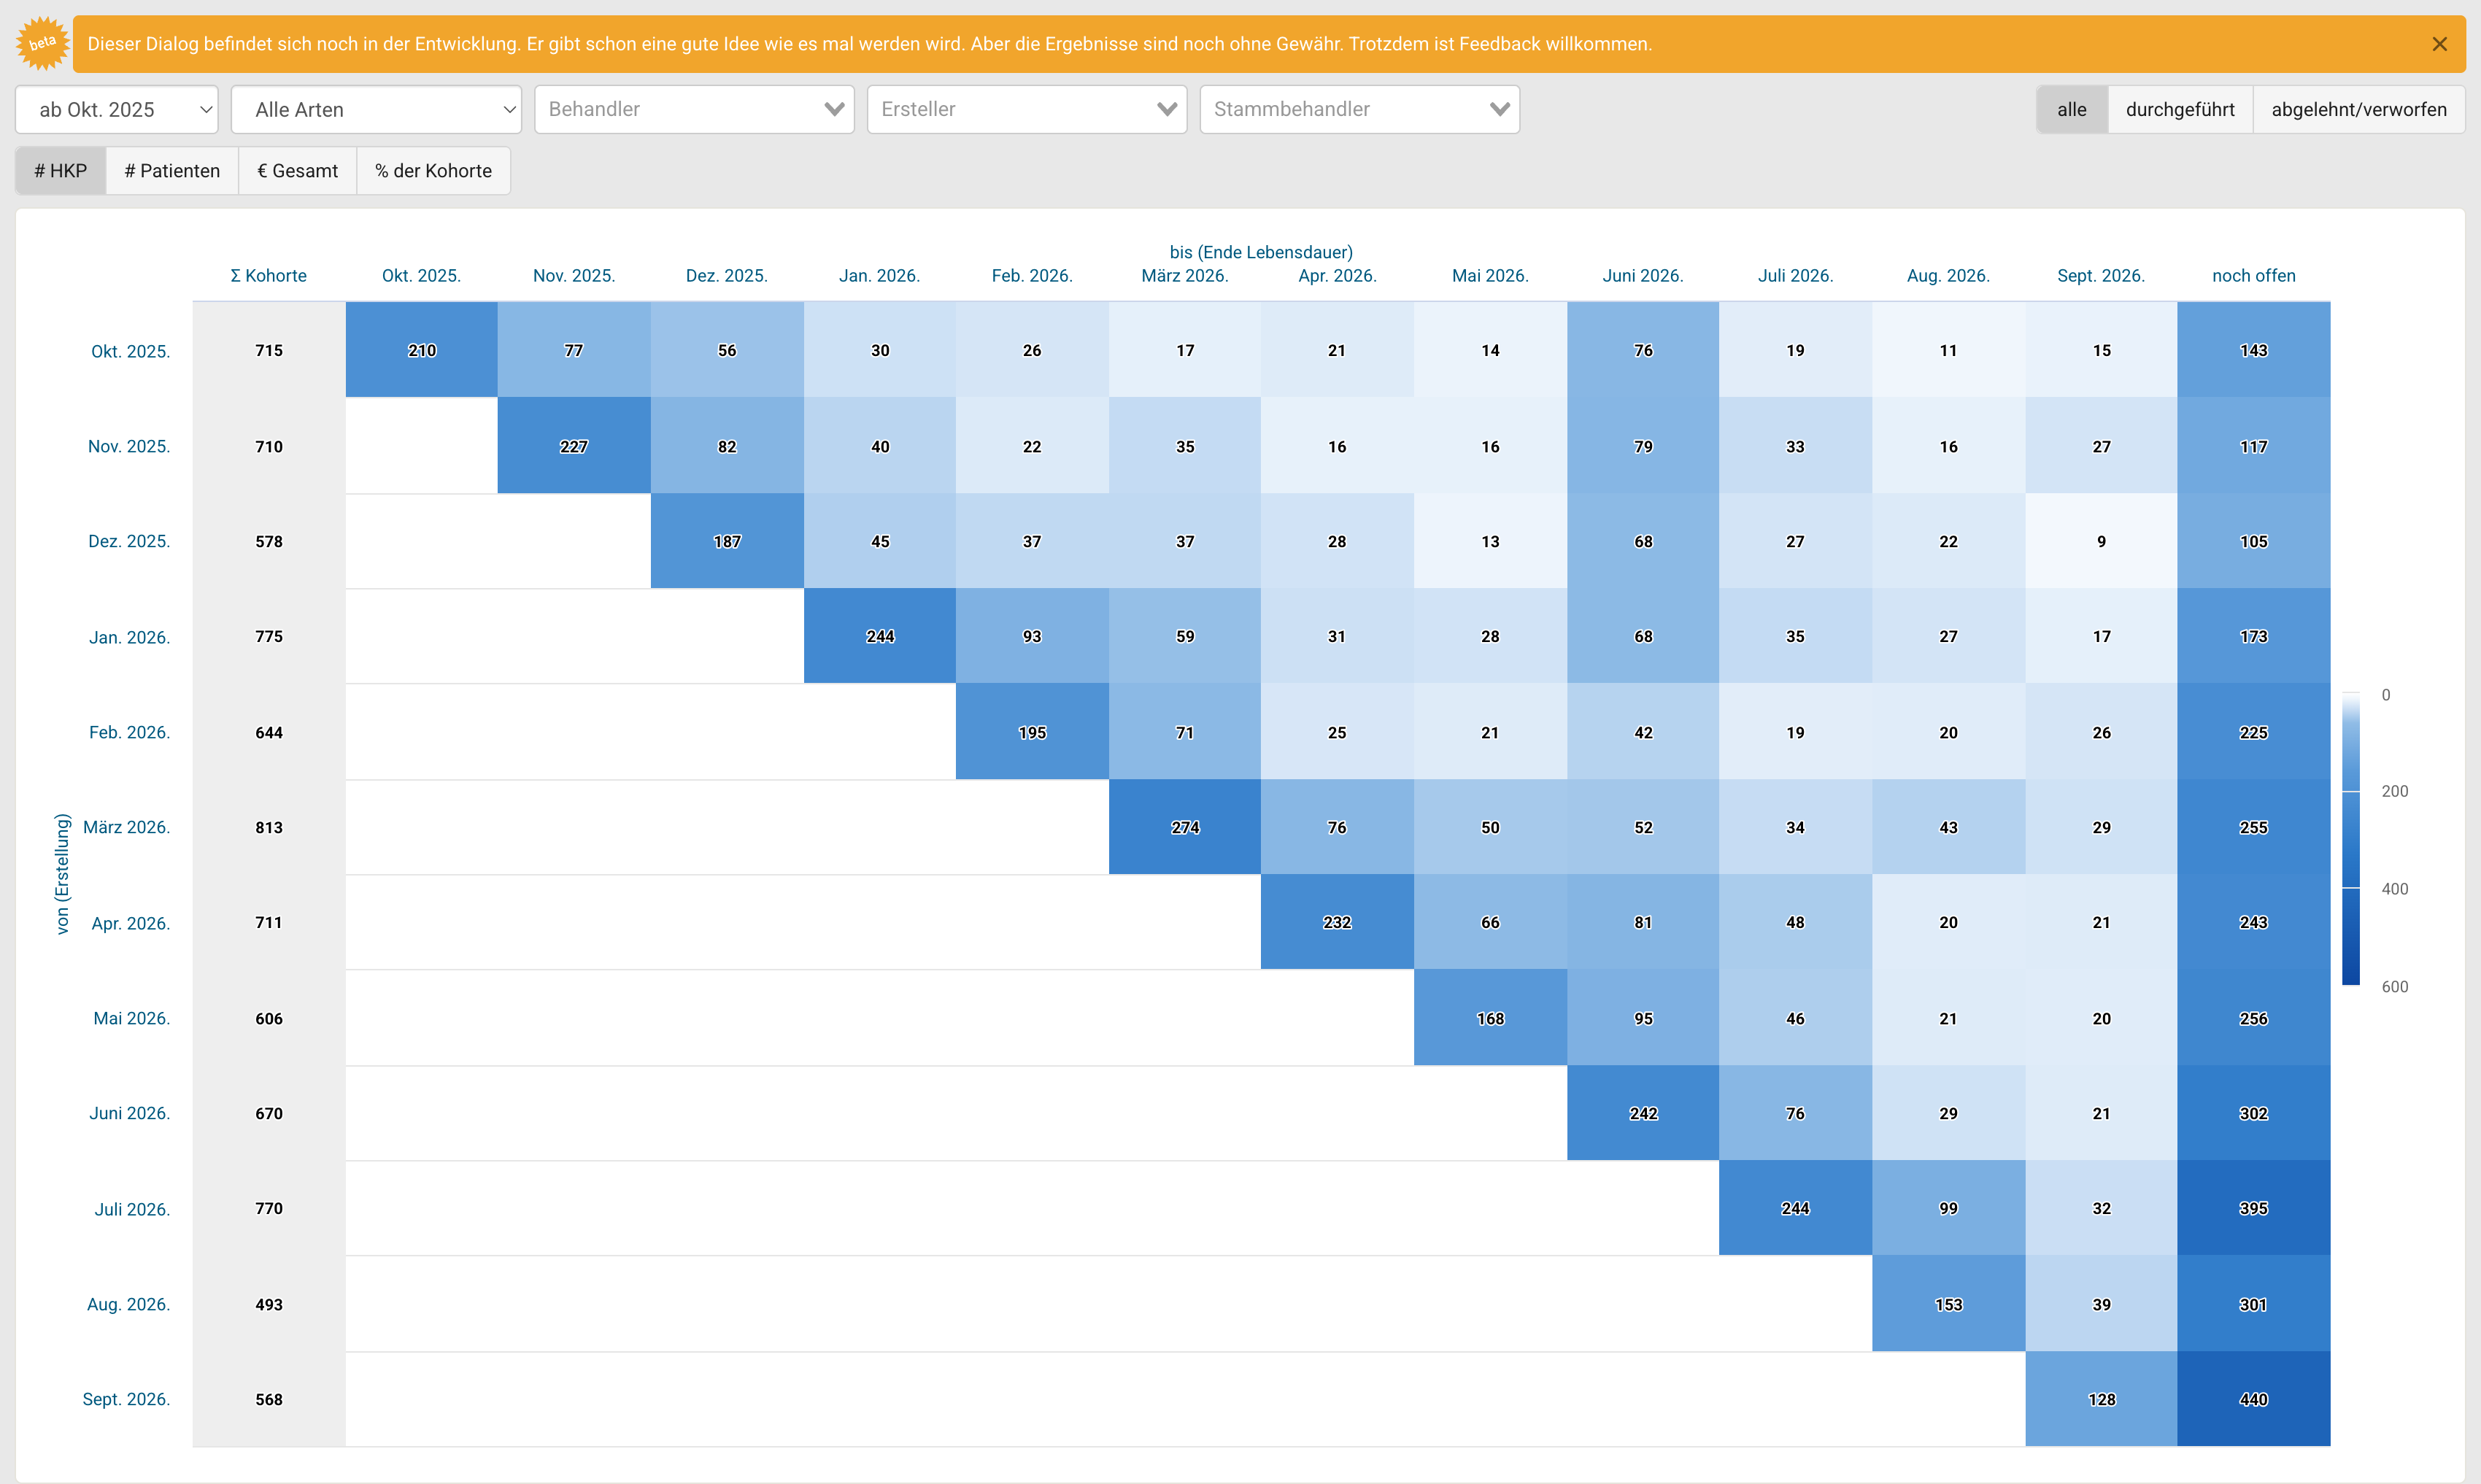Switch to the '€ Gesamt' metric tab
Screen dimensions: 2481x1484
click(297, 171)
